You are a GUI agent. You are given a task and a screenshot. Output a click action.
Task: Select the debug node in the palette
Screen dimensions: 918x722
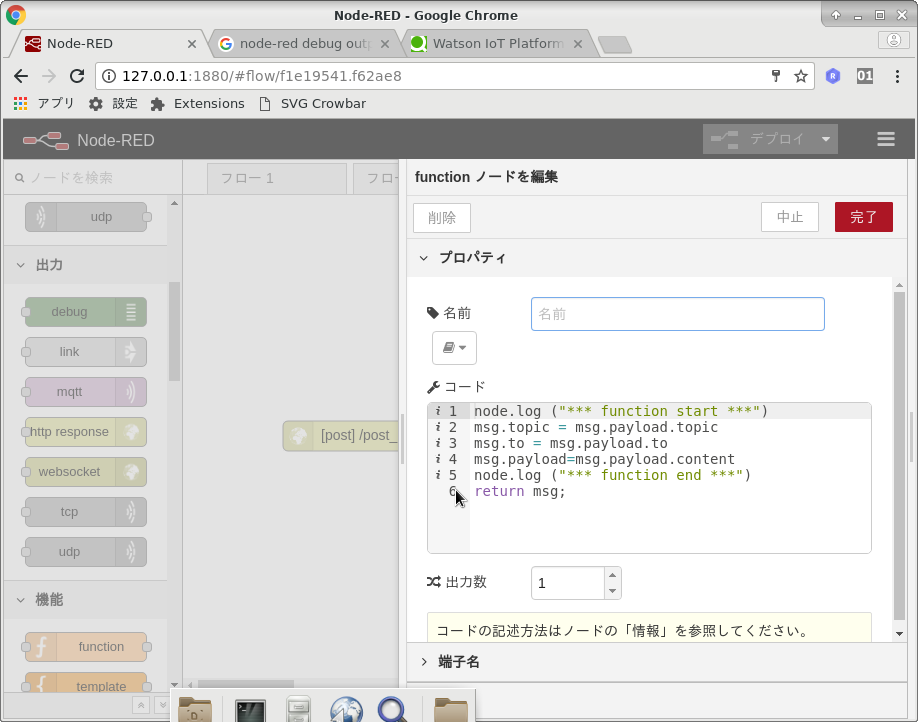[x=86, y=312]
